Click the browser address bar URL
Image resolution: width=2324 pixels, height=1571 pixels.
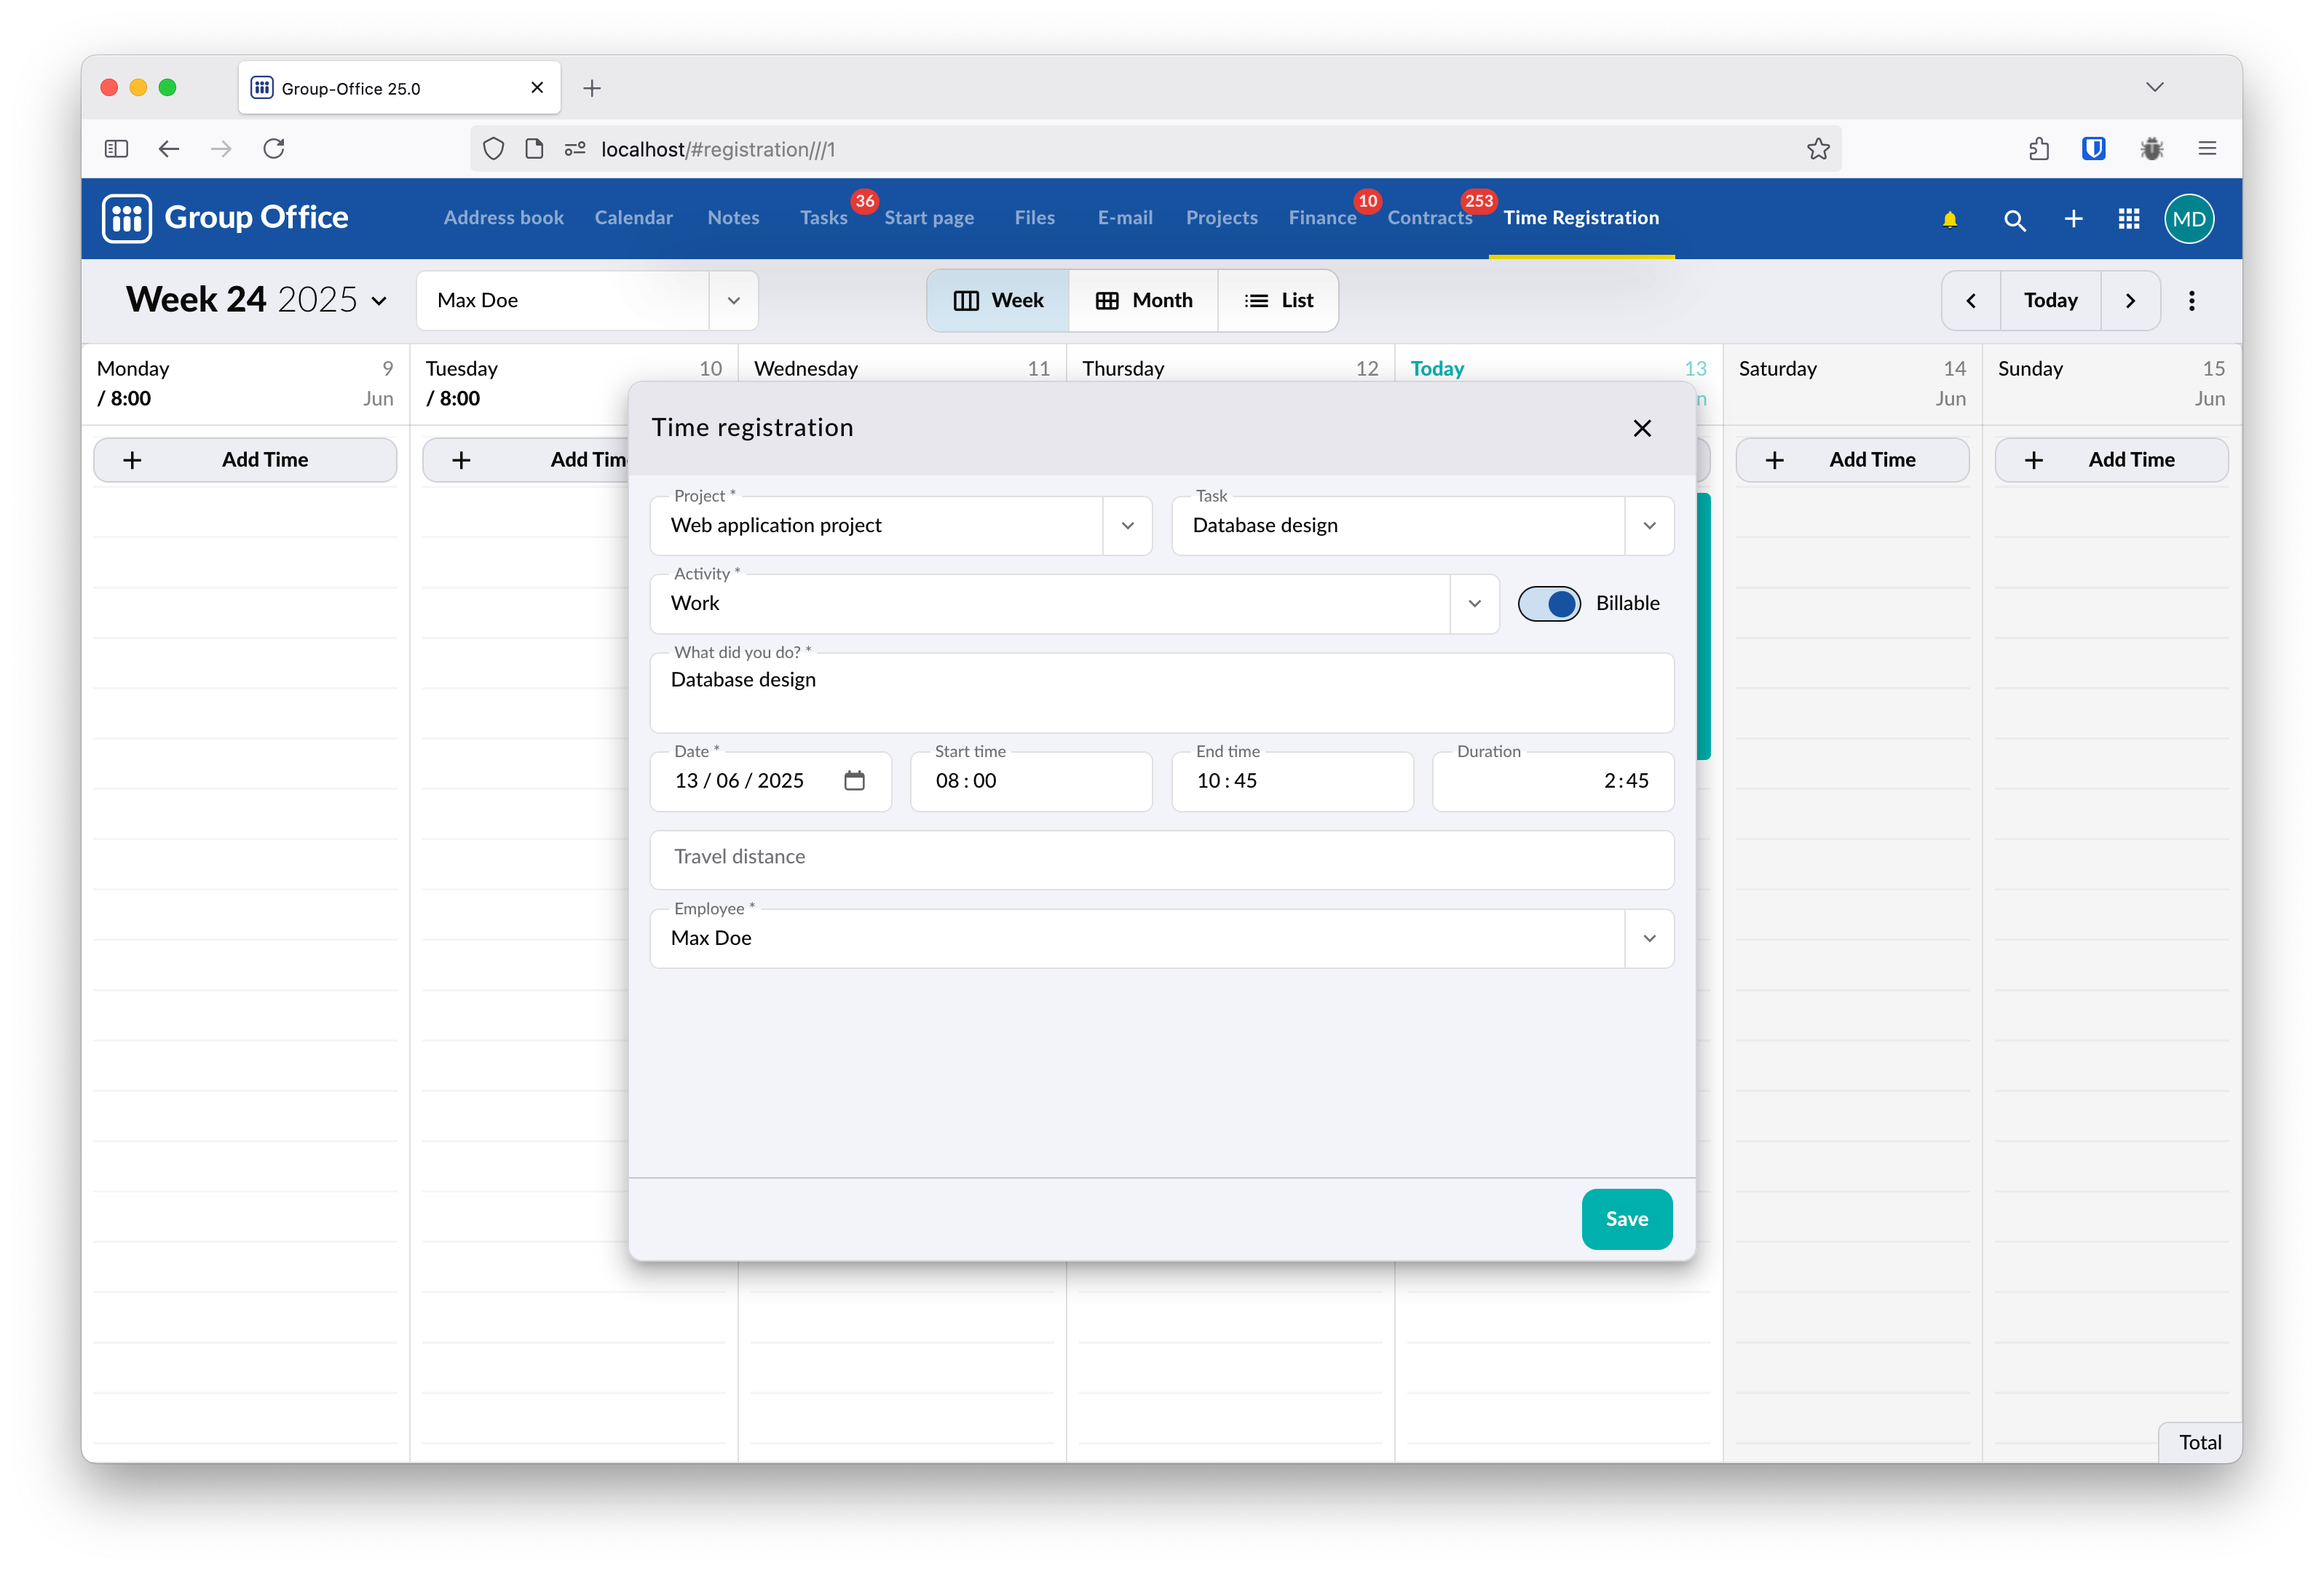coord(718,149)
